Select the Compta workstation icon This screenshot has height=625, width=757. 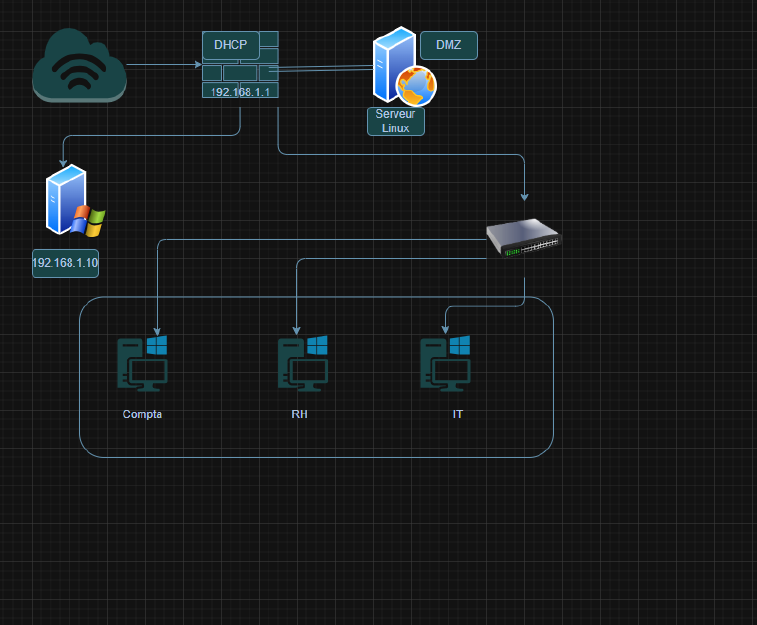(x=142, y=363)
